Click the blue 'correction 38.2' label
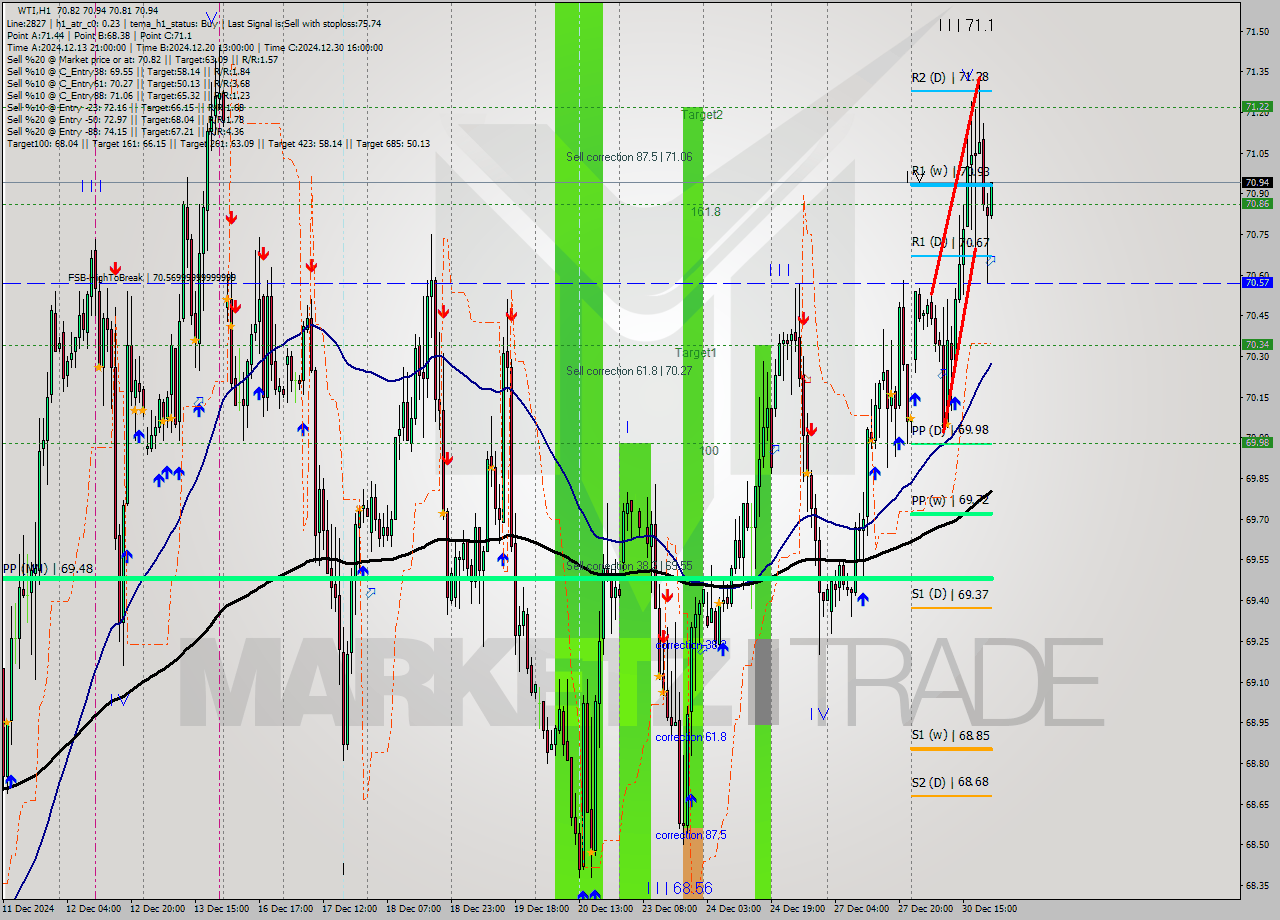This screenshot has height=920, width=1280. pos(691,646)
